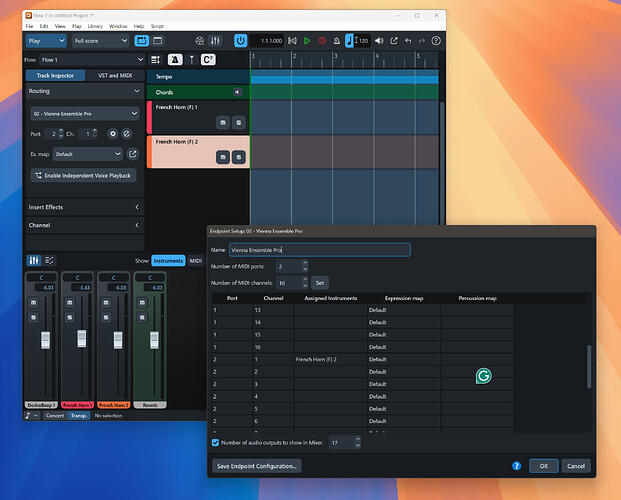Increase the Number of MIDI ports stepper
The height and width of the screenshot is (500, 621).
point(305,263)
